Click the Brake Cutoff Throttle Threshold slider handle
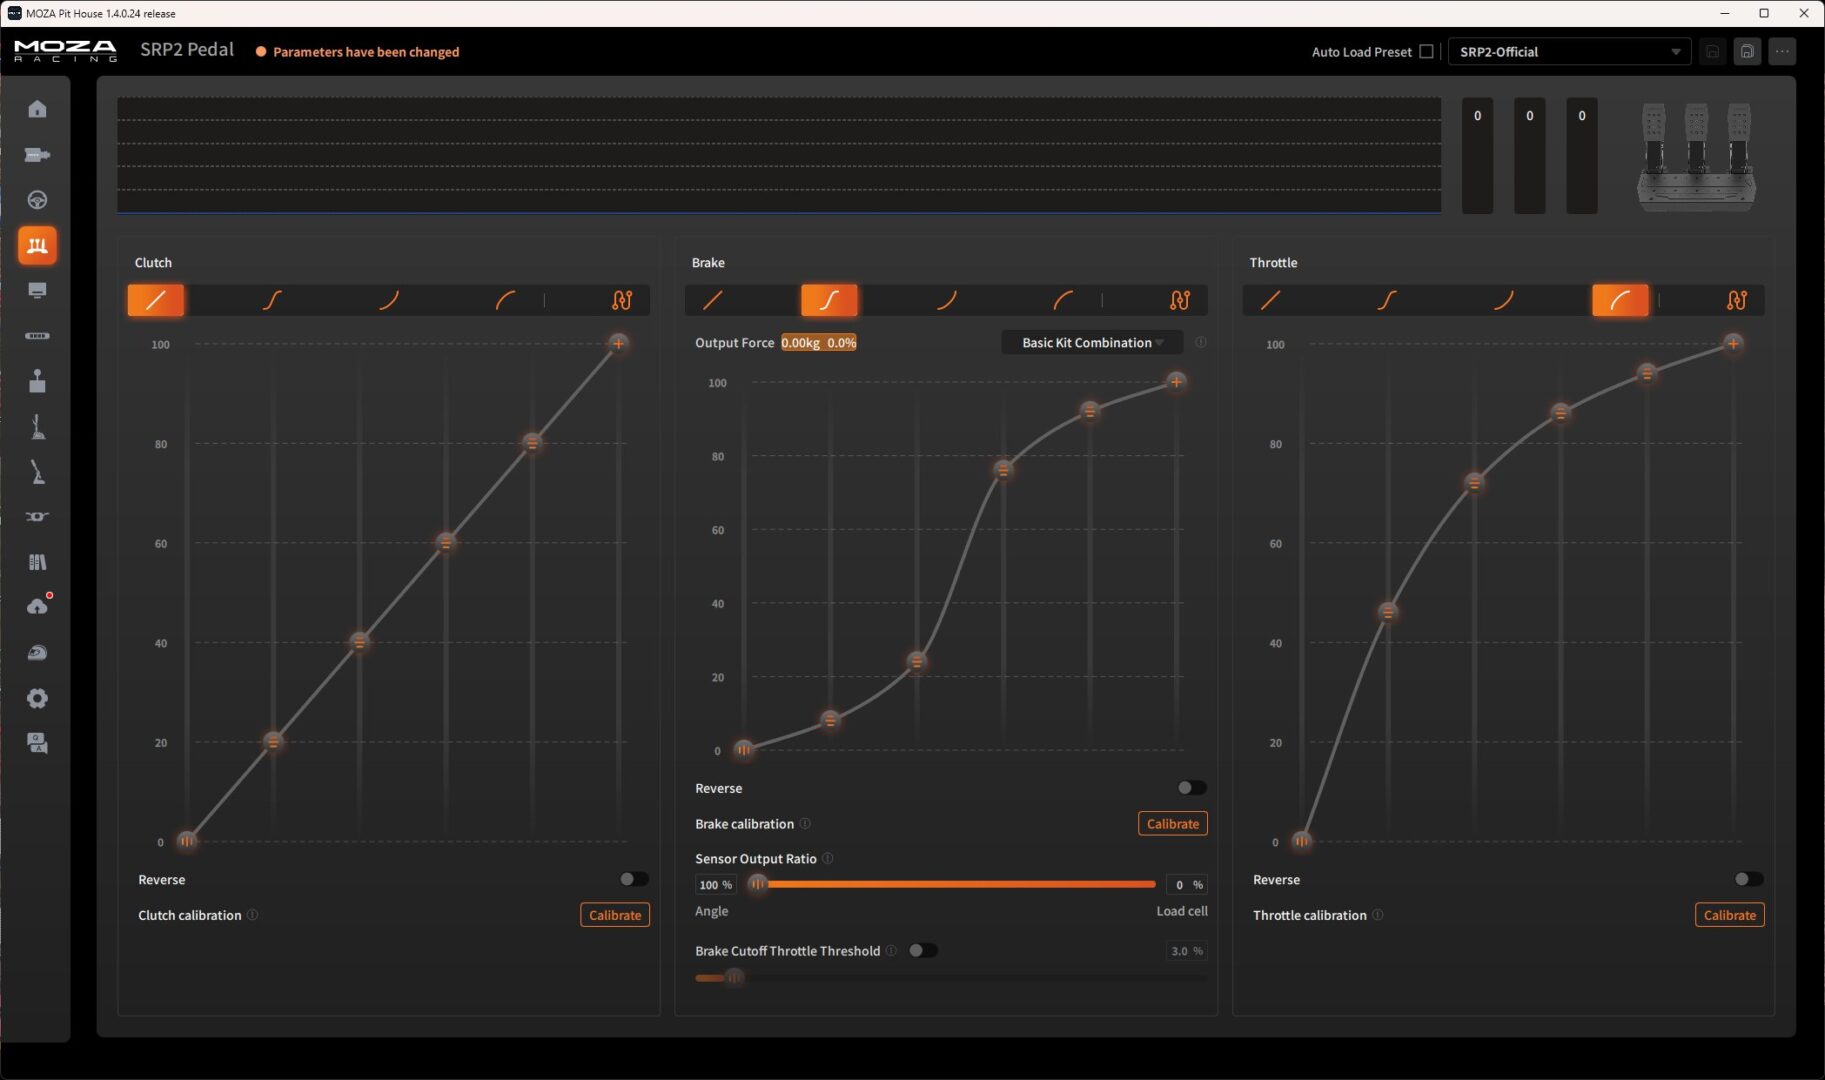The image size is (1825, 1080). 734,978
